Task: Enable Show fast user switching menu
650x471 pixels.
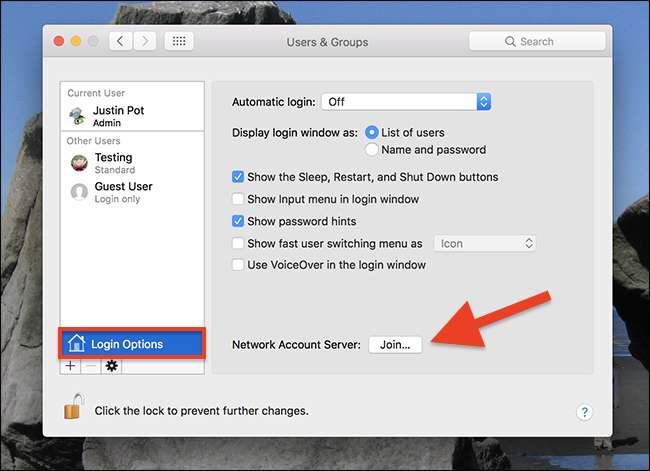Action: tap(238, 243)
